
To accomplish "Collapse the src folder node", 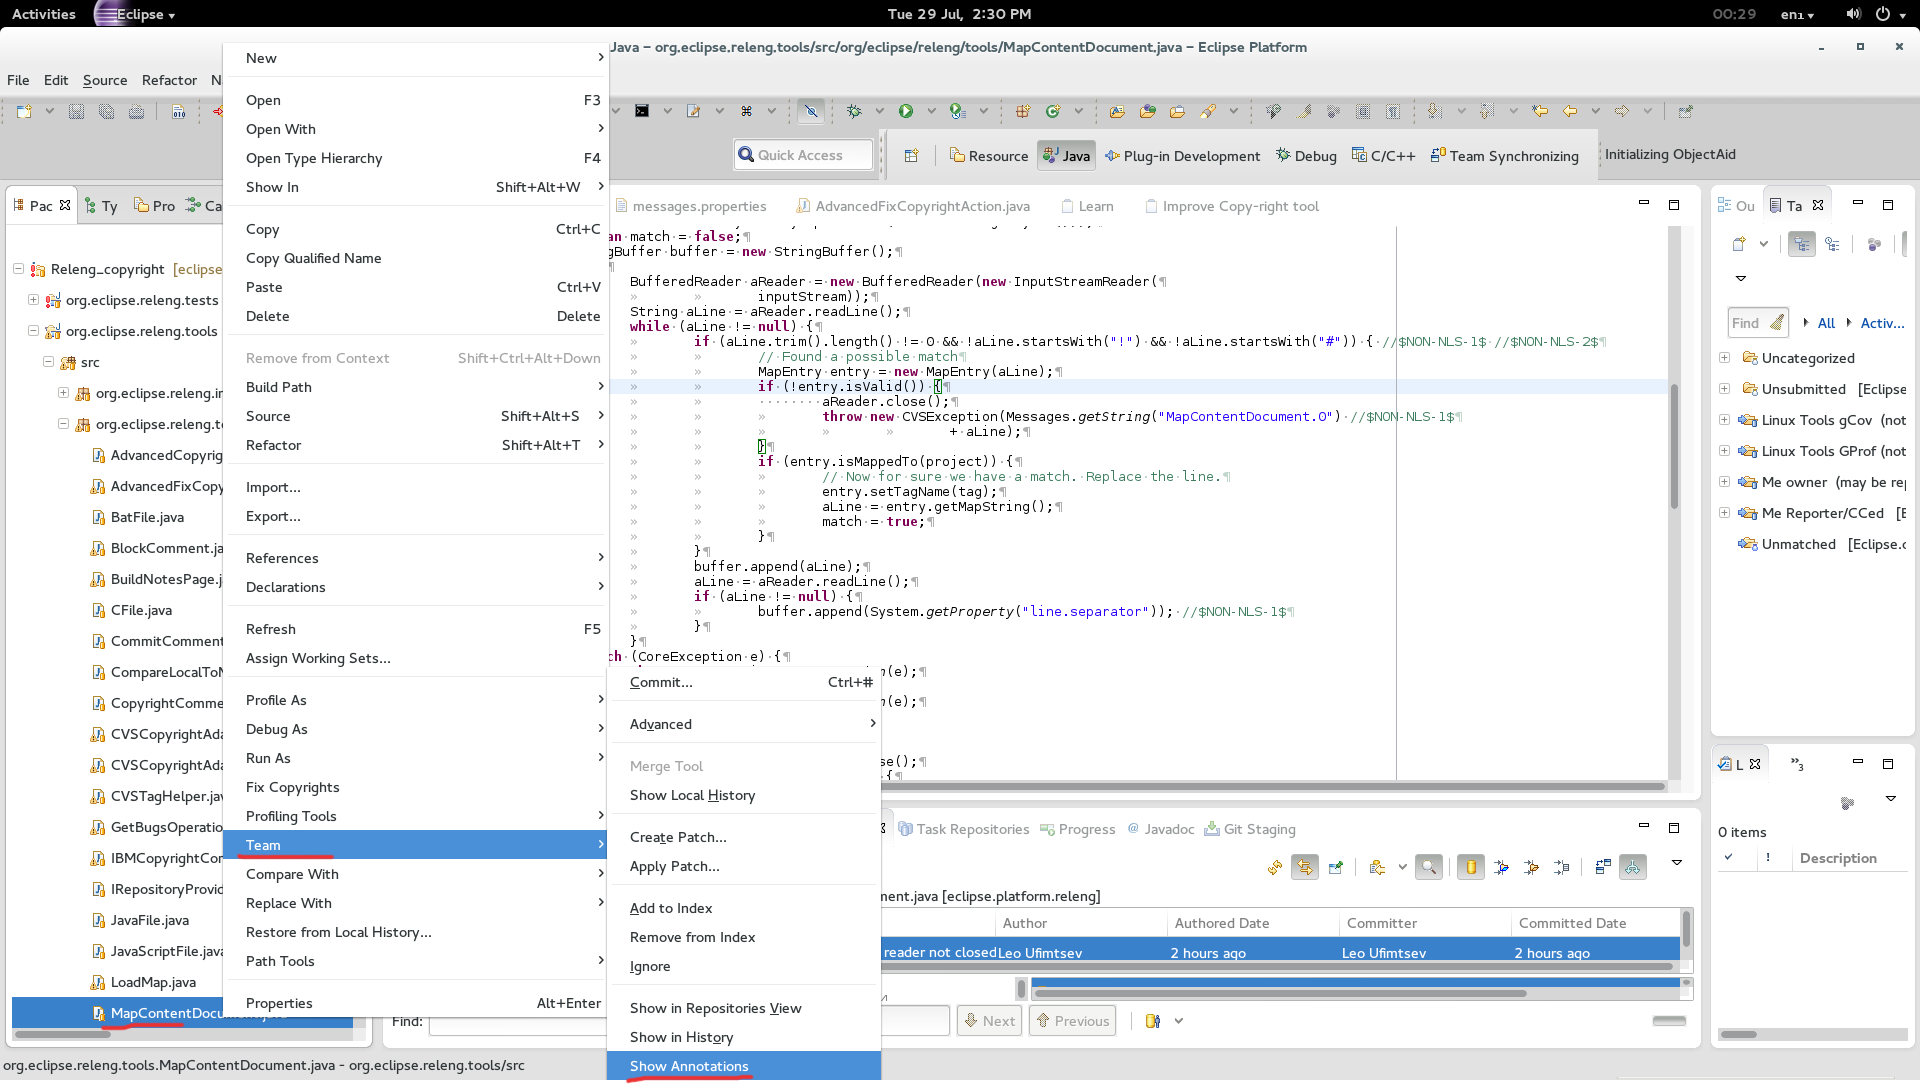I will click(x=48, y=362).
